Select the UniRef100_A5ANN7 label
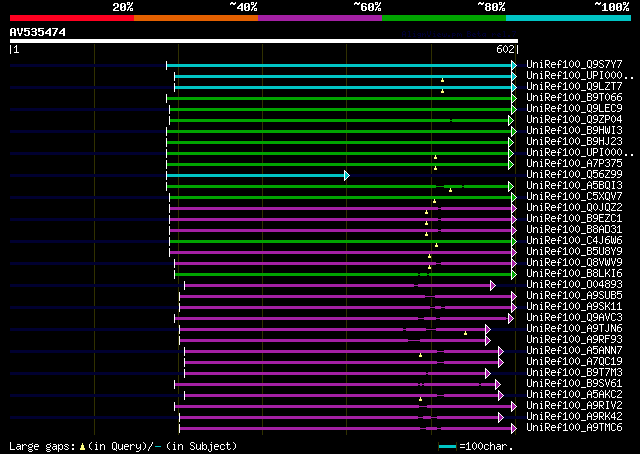 click(x=574, y=351)
